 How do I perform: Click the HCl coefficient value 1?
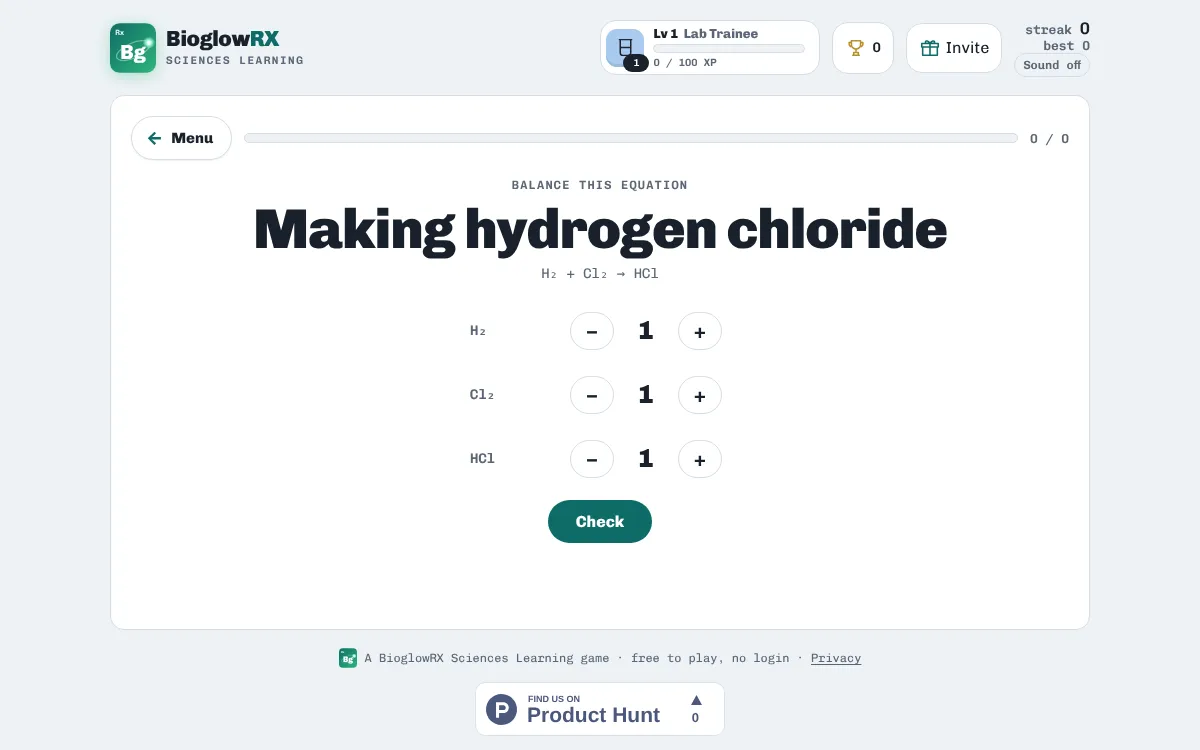pyautogui.click(x=646, y=459)
